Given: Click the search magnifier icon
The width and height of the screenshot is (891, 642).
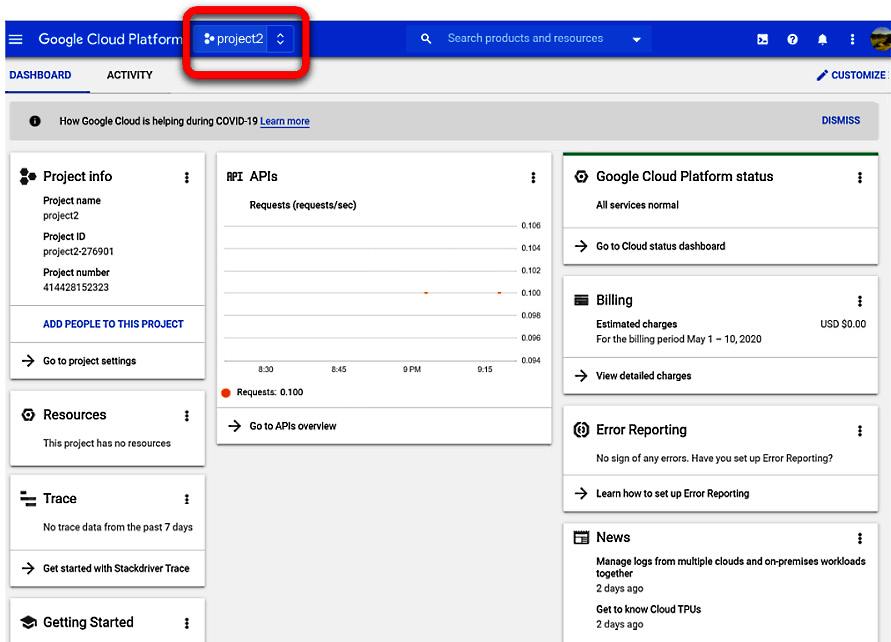Looking at the screenshot, I should (x=426, y=39).
